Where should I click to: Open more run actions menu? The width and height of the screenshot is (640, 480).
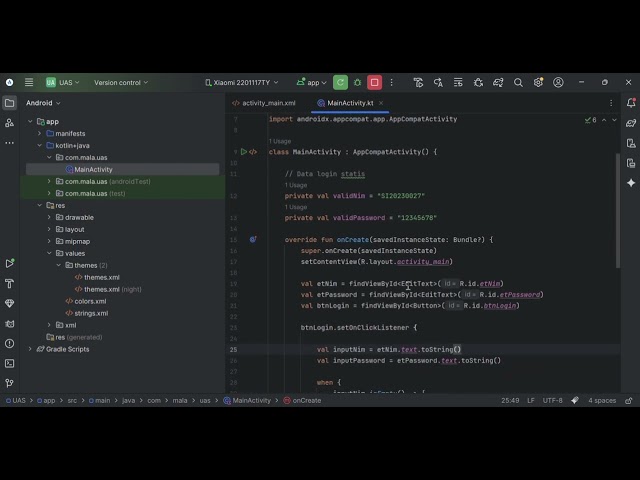(391, 82)
